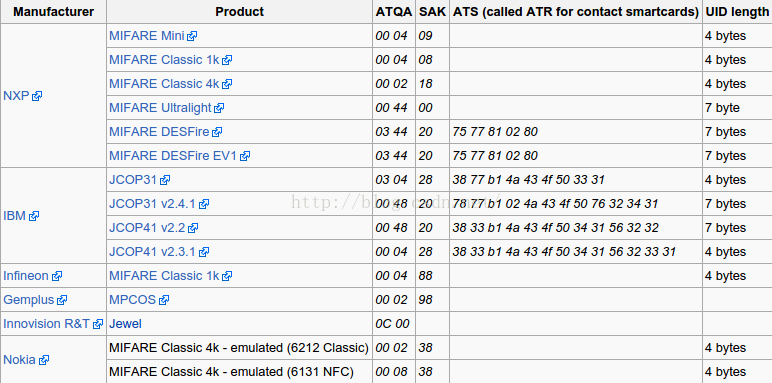Click external link icon next to Infineon
This screenshot has height=383, width=772.
point(57,276)
